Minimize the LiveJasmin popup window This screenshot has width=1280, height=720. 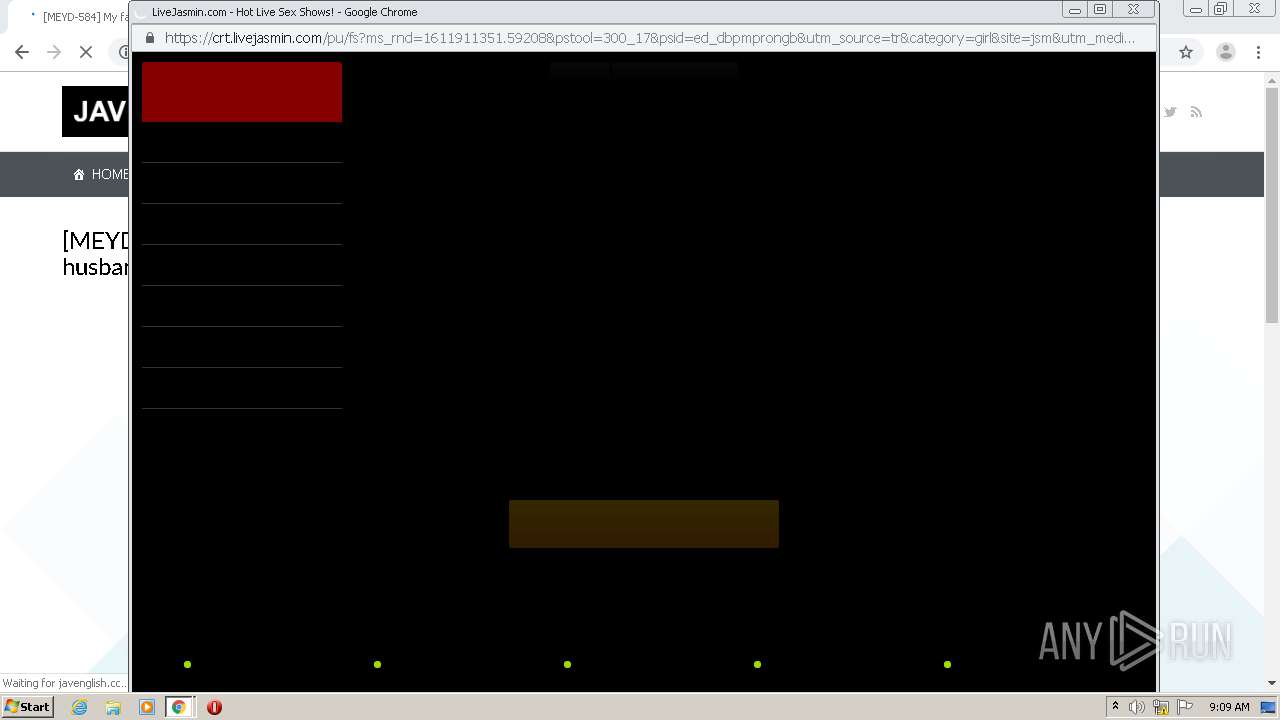(x=1075, y=10)
